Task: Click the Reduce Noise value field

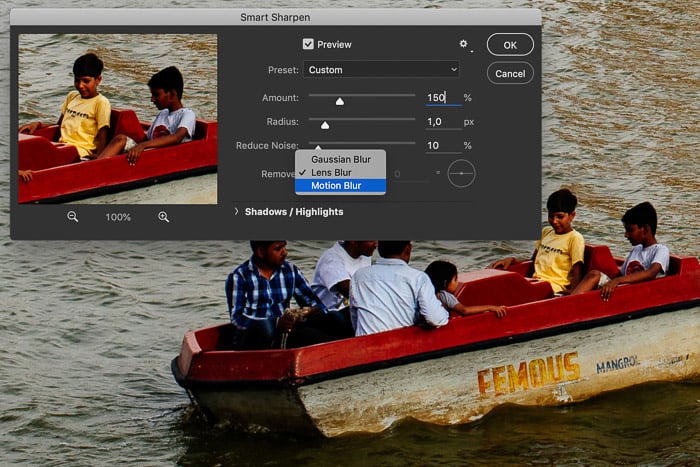Action: [x=442, y=146]
